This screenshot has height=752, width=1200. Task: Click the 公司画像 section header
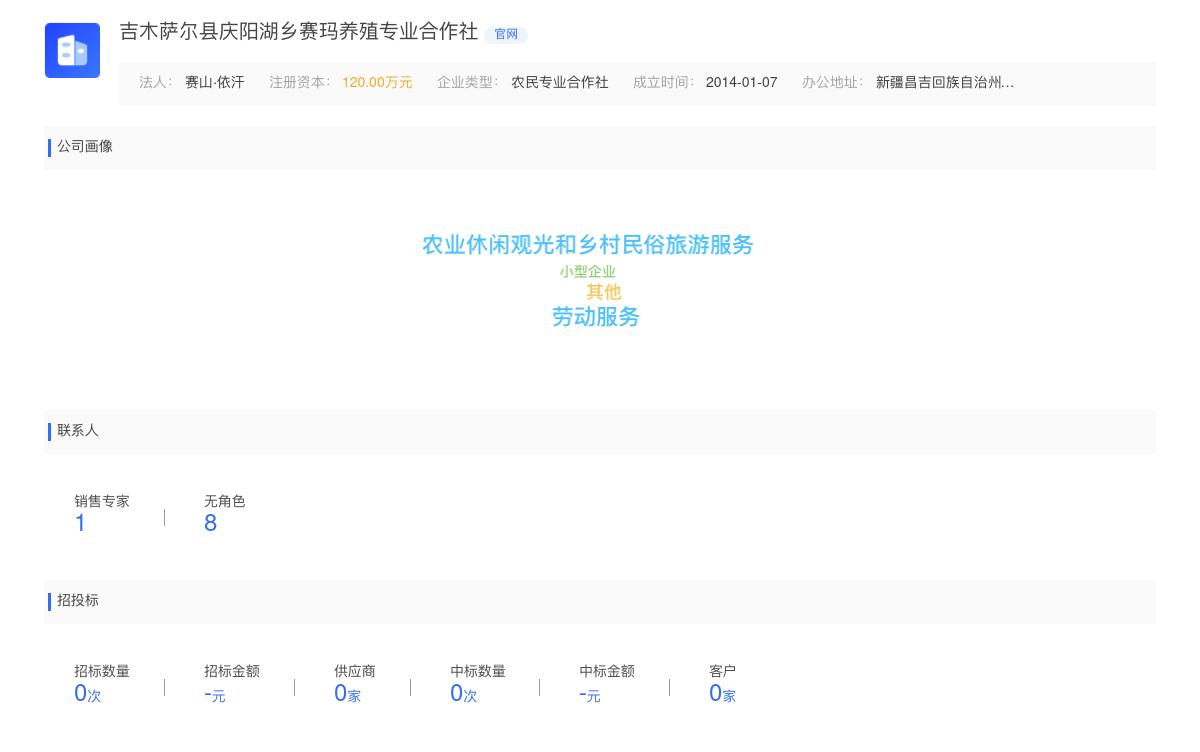[85, 147]
